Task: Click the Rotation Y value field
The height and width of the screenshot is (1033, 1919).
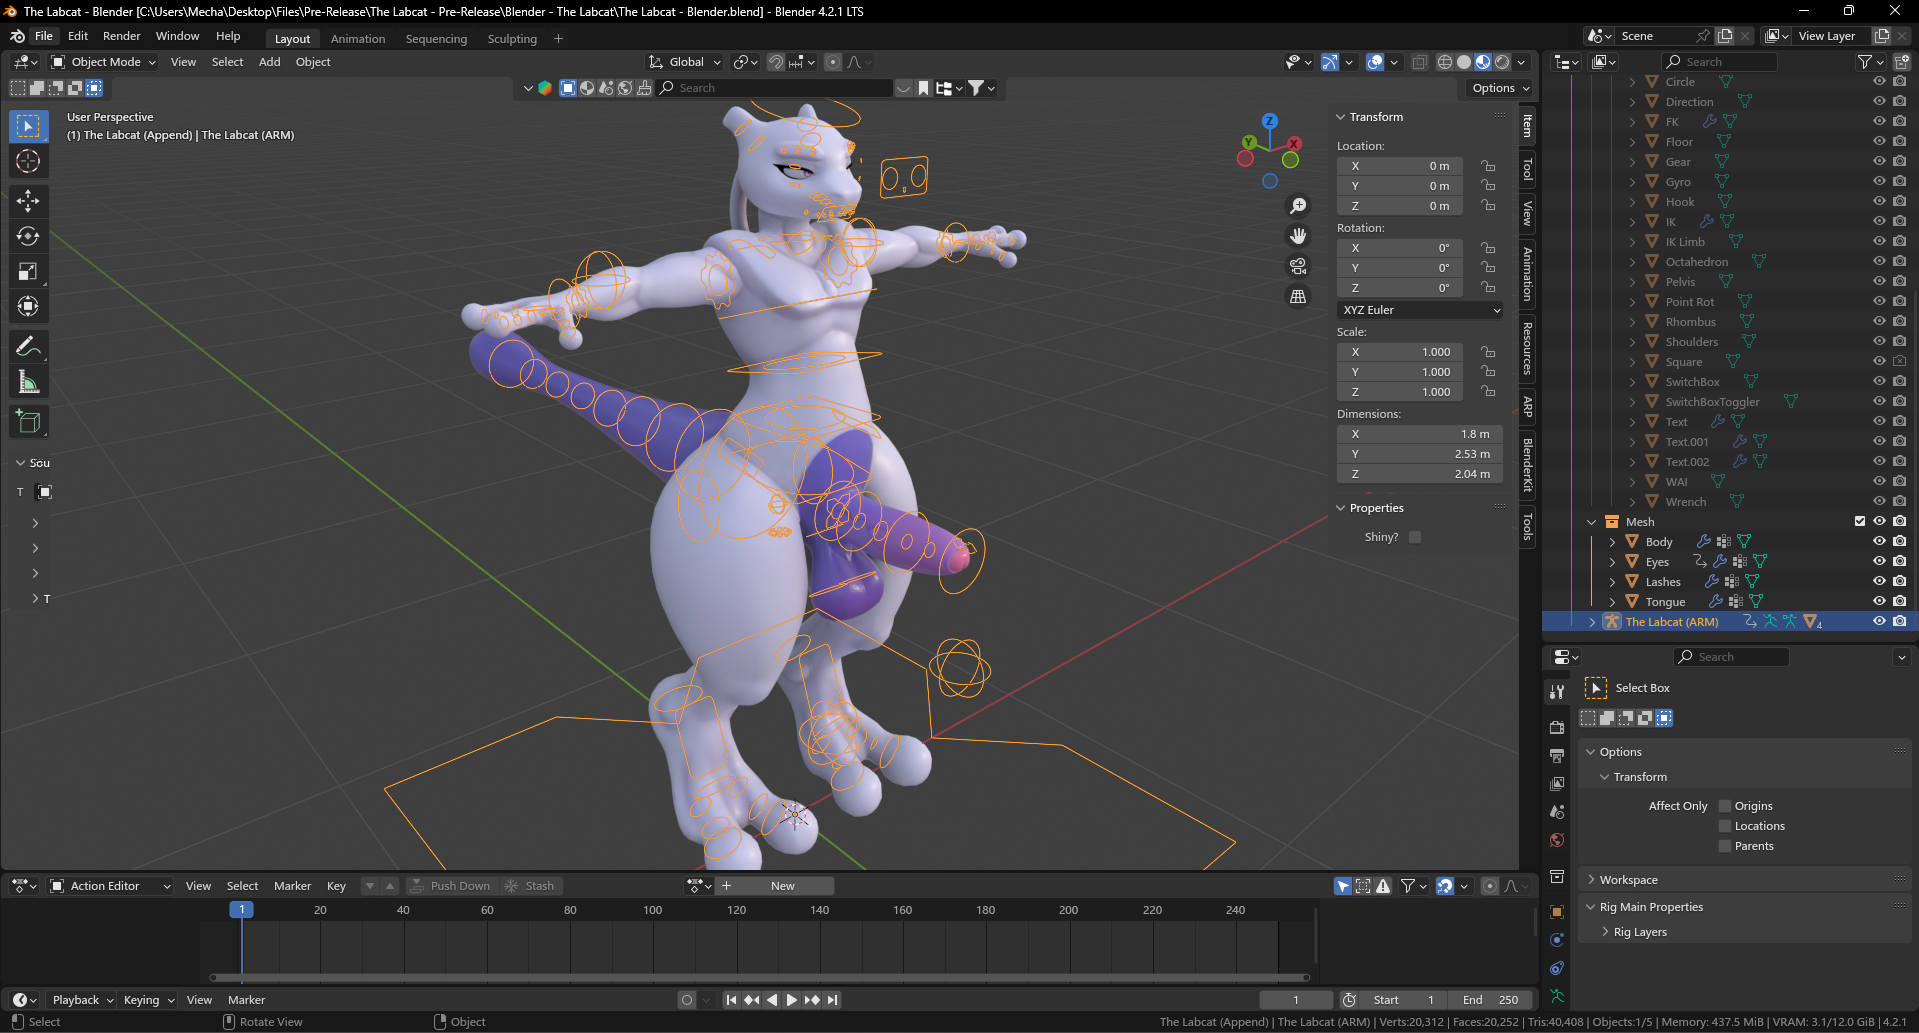Action: 1400,268
